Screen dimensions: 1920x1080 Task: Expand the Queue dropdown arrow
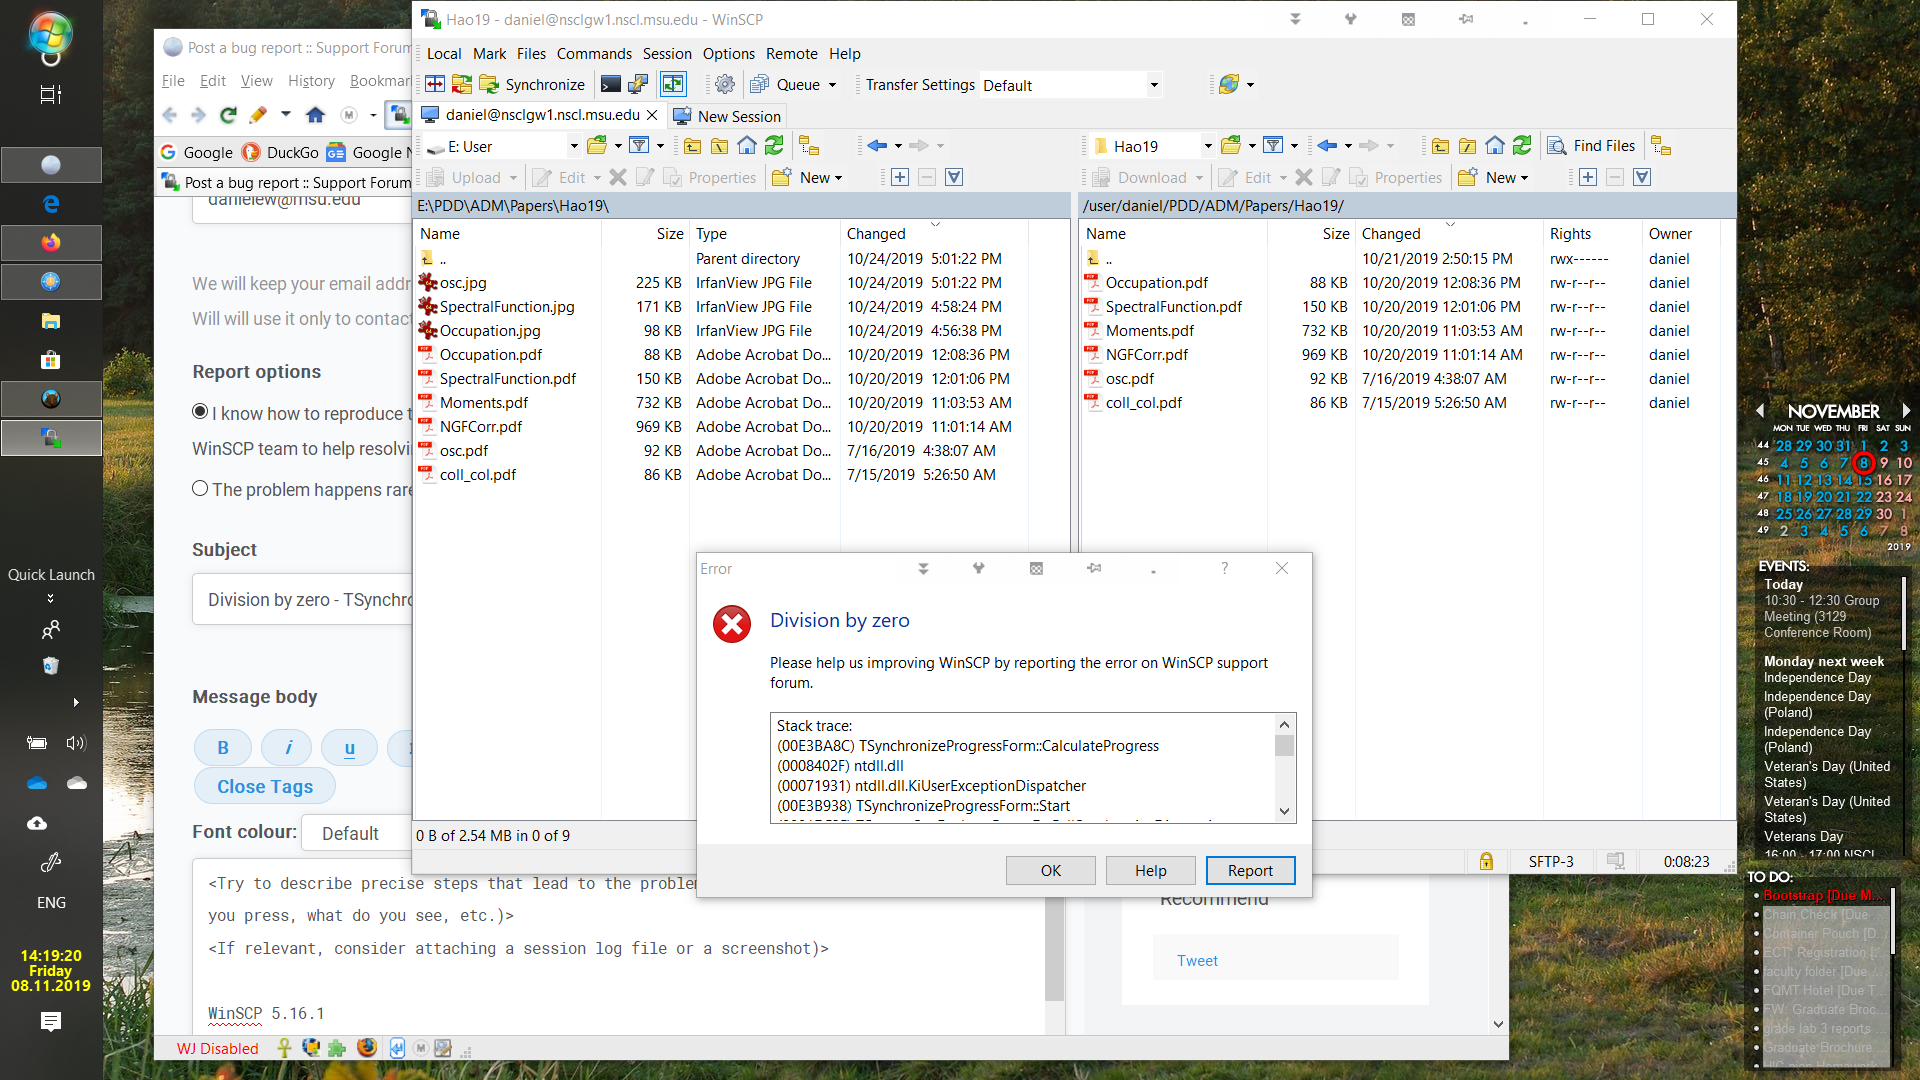[x=832, y=85]
